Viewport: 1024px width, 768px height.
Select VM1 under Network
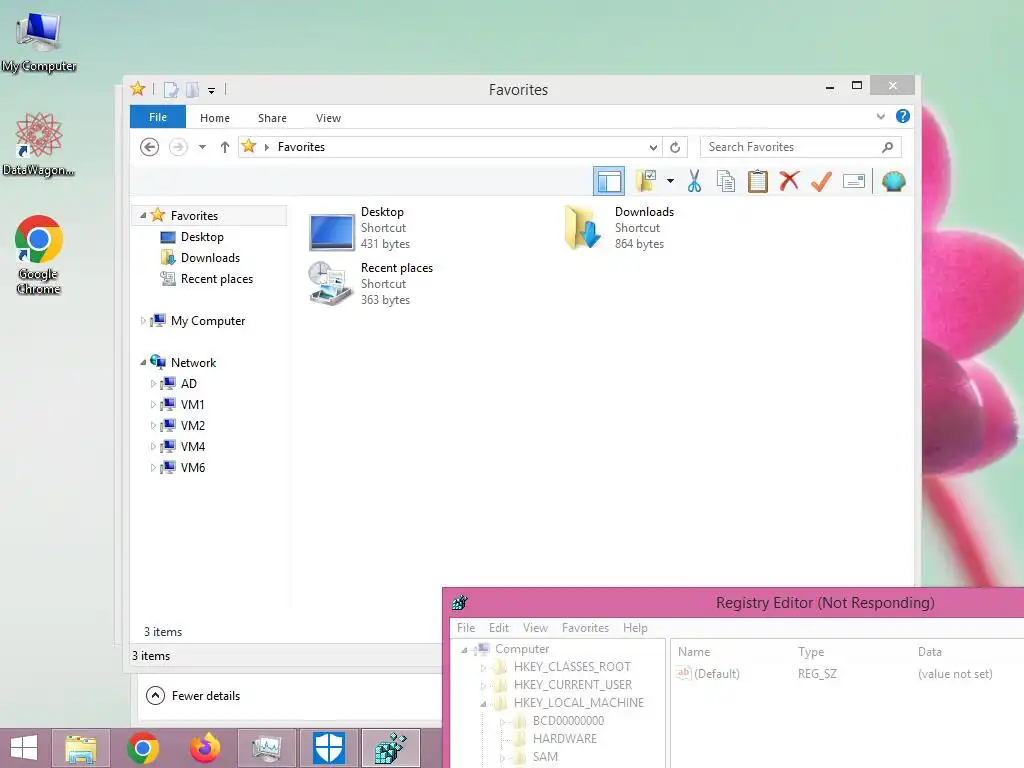[192, 404]
